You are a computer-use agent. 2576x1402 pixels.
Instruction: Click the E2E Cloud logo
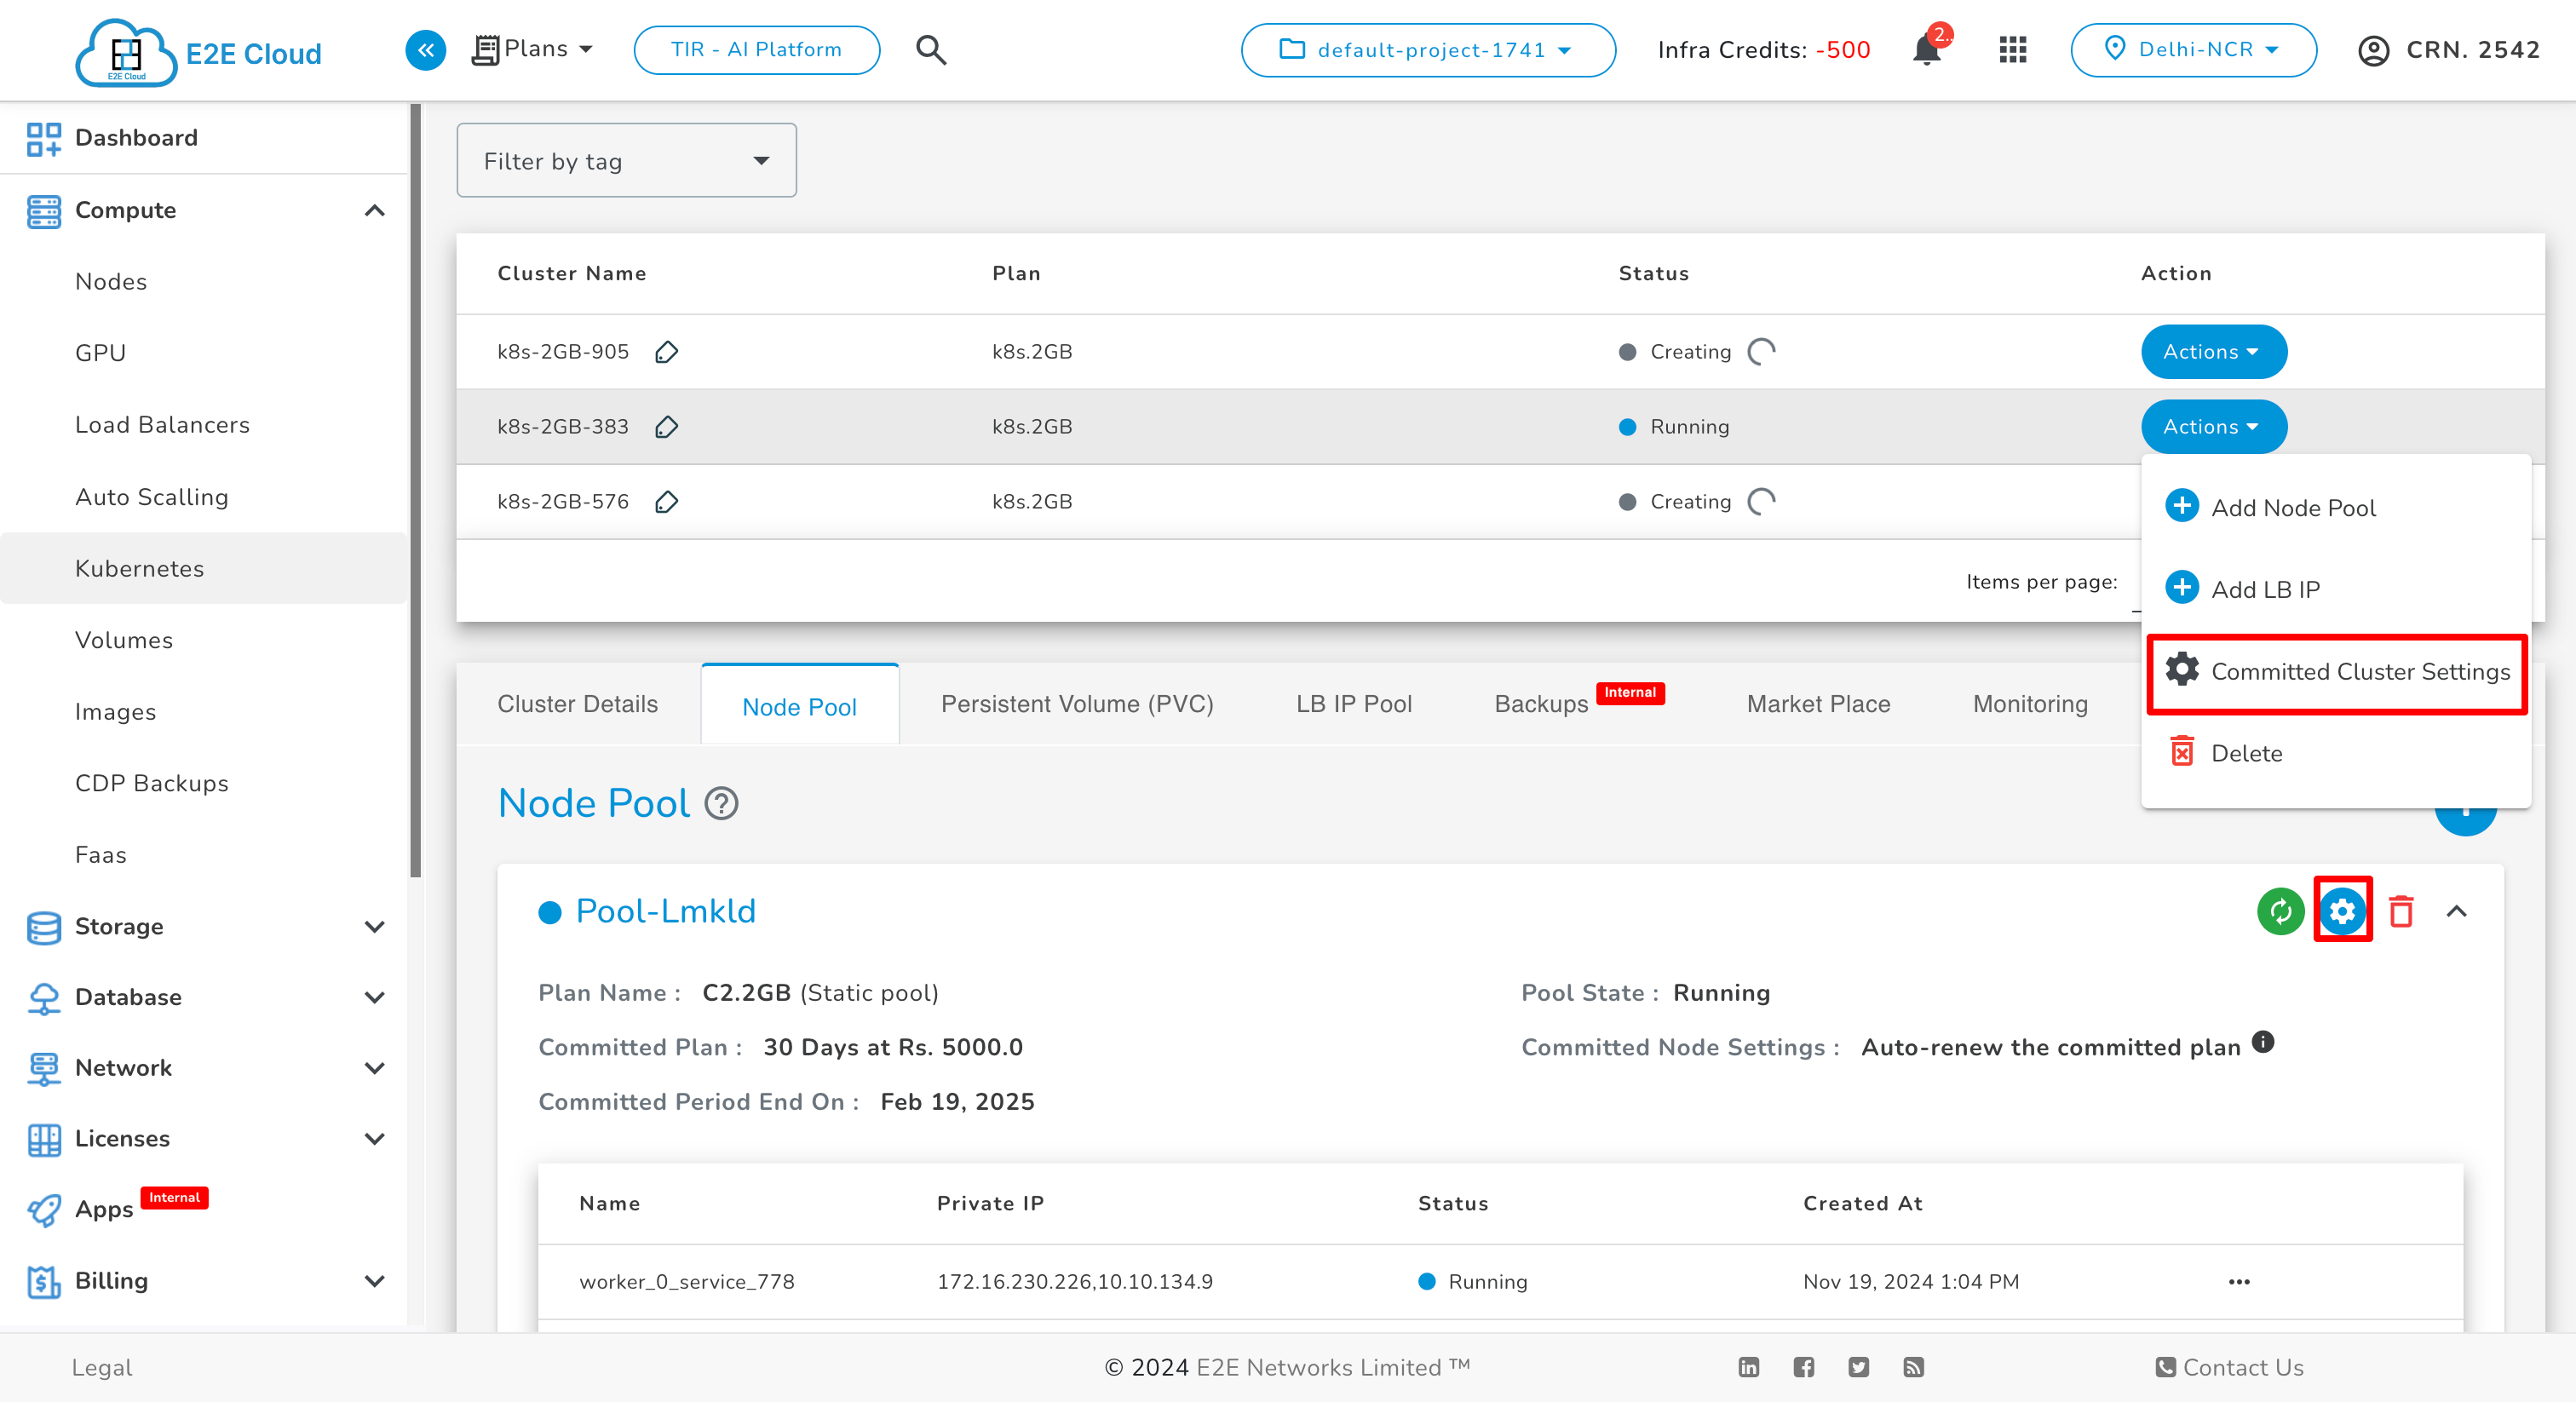click(x=199, y=52)
